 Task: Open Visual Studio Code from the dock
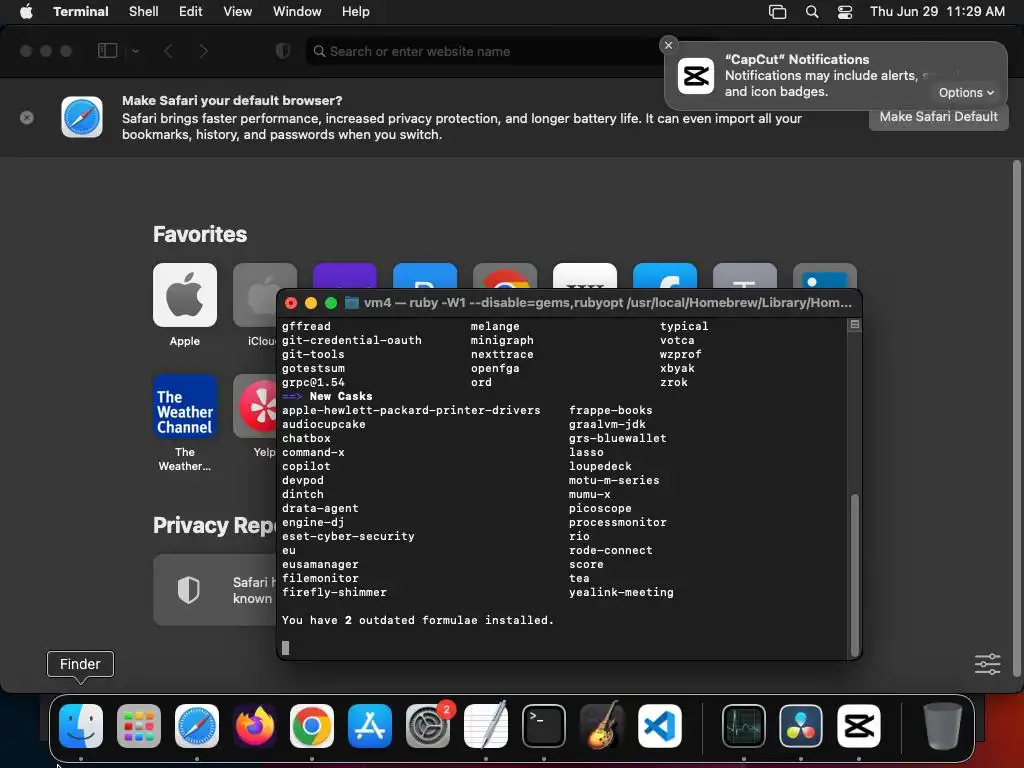click(659, 726)
